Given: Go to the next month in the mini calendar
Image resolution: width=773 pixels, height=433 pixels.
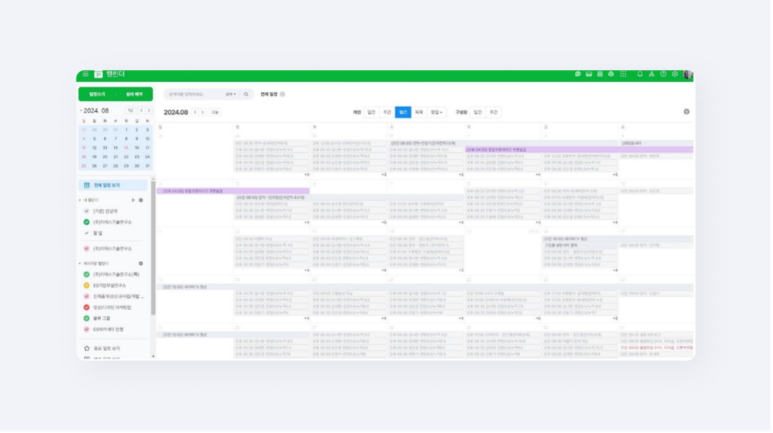Looking at the screenshot, I should coord(149,111).
